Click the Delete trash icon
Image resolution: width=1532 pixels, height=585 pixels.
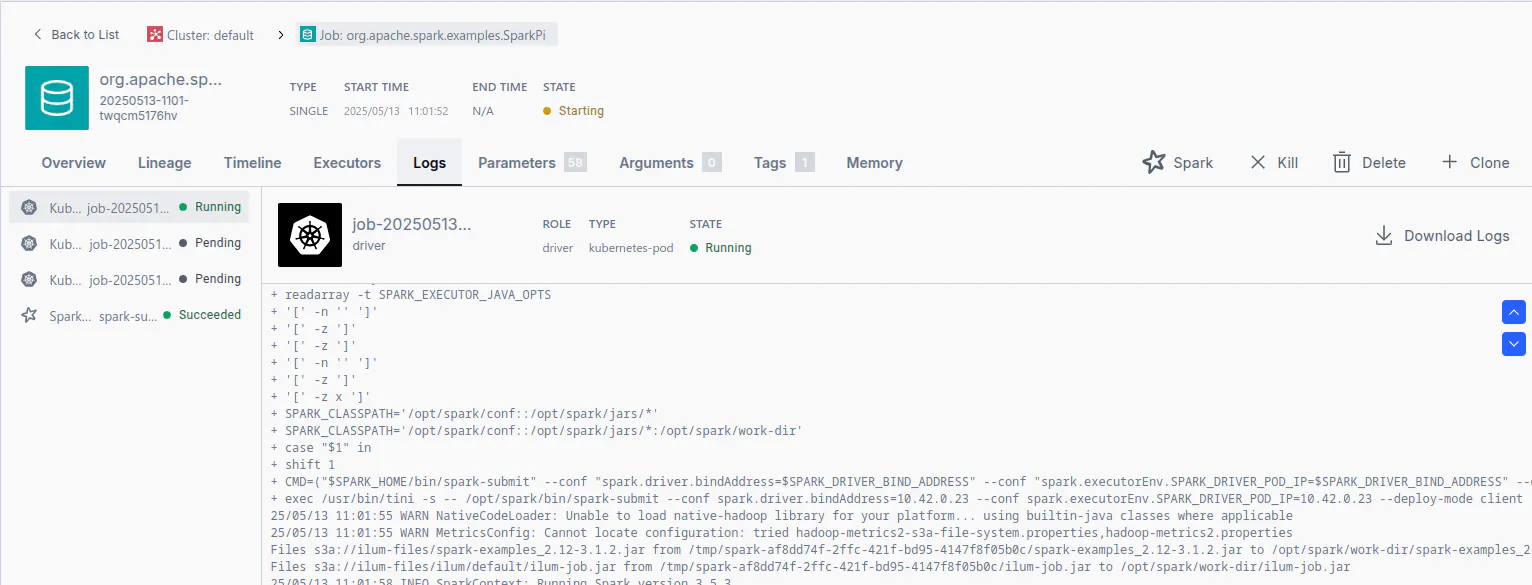click(1342, 162)
